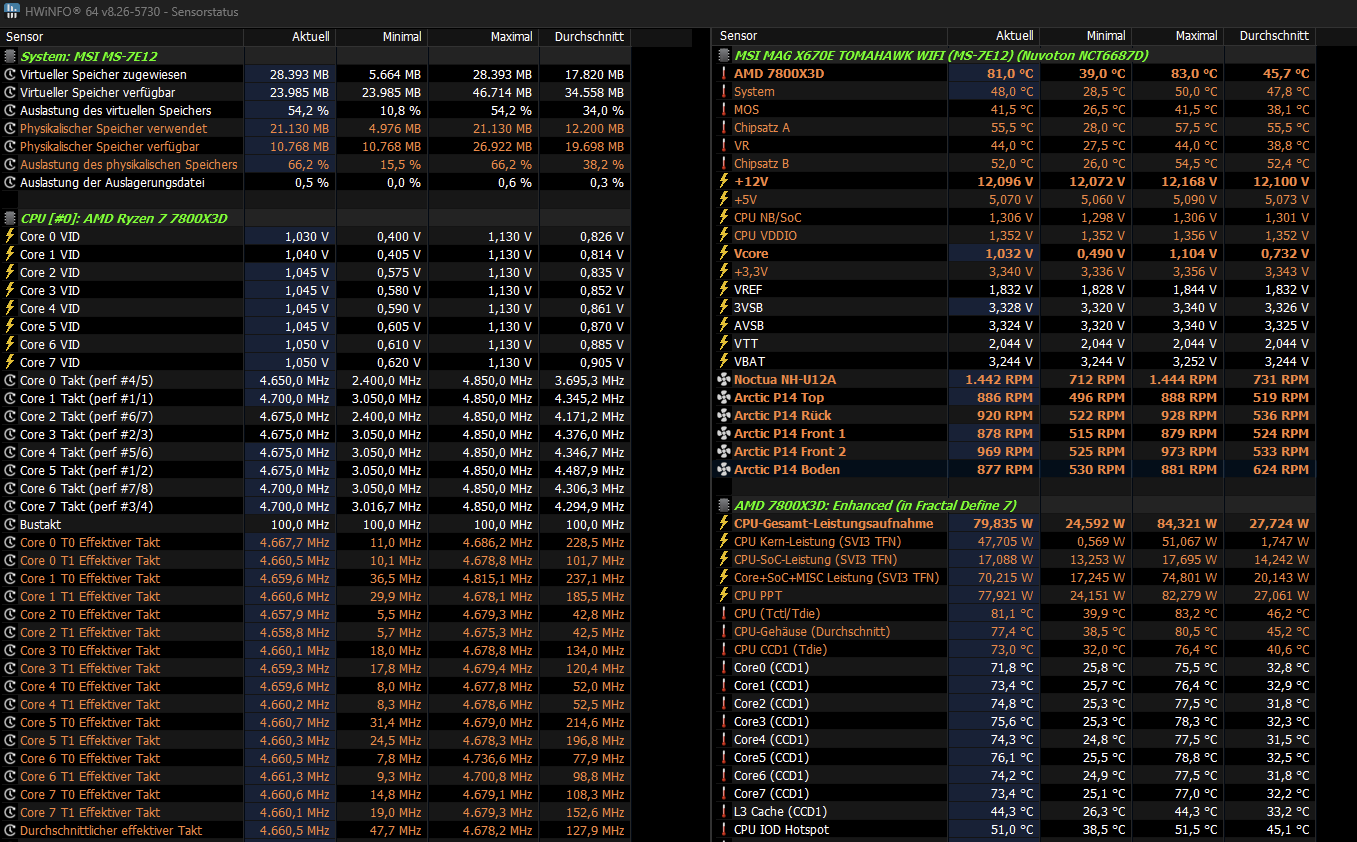This screenshot has width=1357, height=842.
Task: Select the Core5 (CCD1) temperature row
Action: pyautogui.click(x=1015, y=758)
